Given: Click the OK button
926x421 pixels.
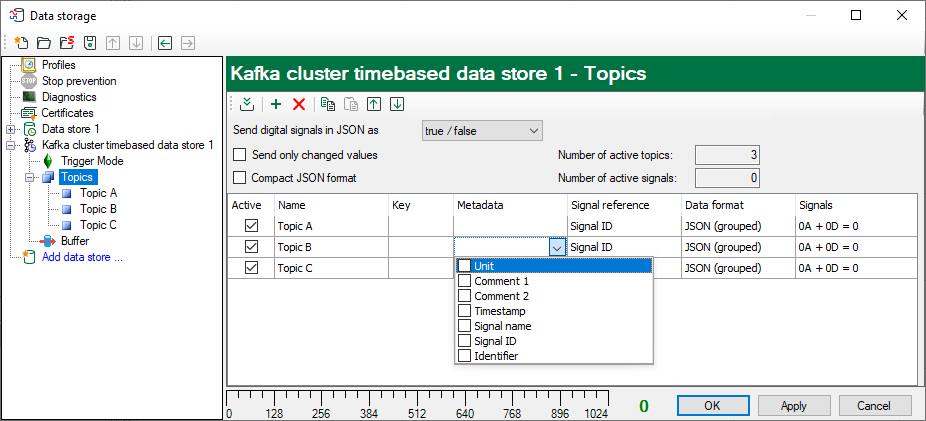Looking at the screenshot, I should coord(712,406).
